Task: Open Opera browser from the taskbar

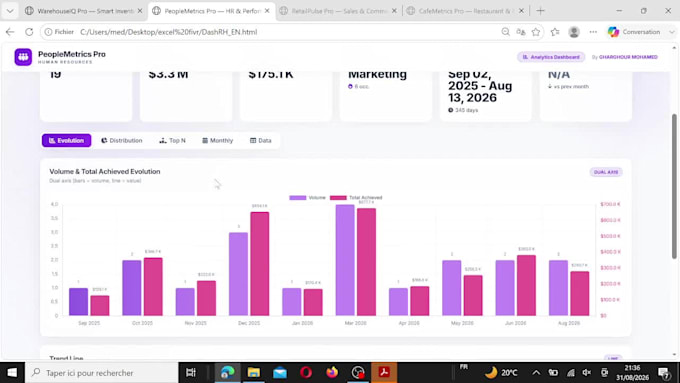Action: coord(306,373)
